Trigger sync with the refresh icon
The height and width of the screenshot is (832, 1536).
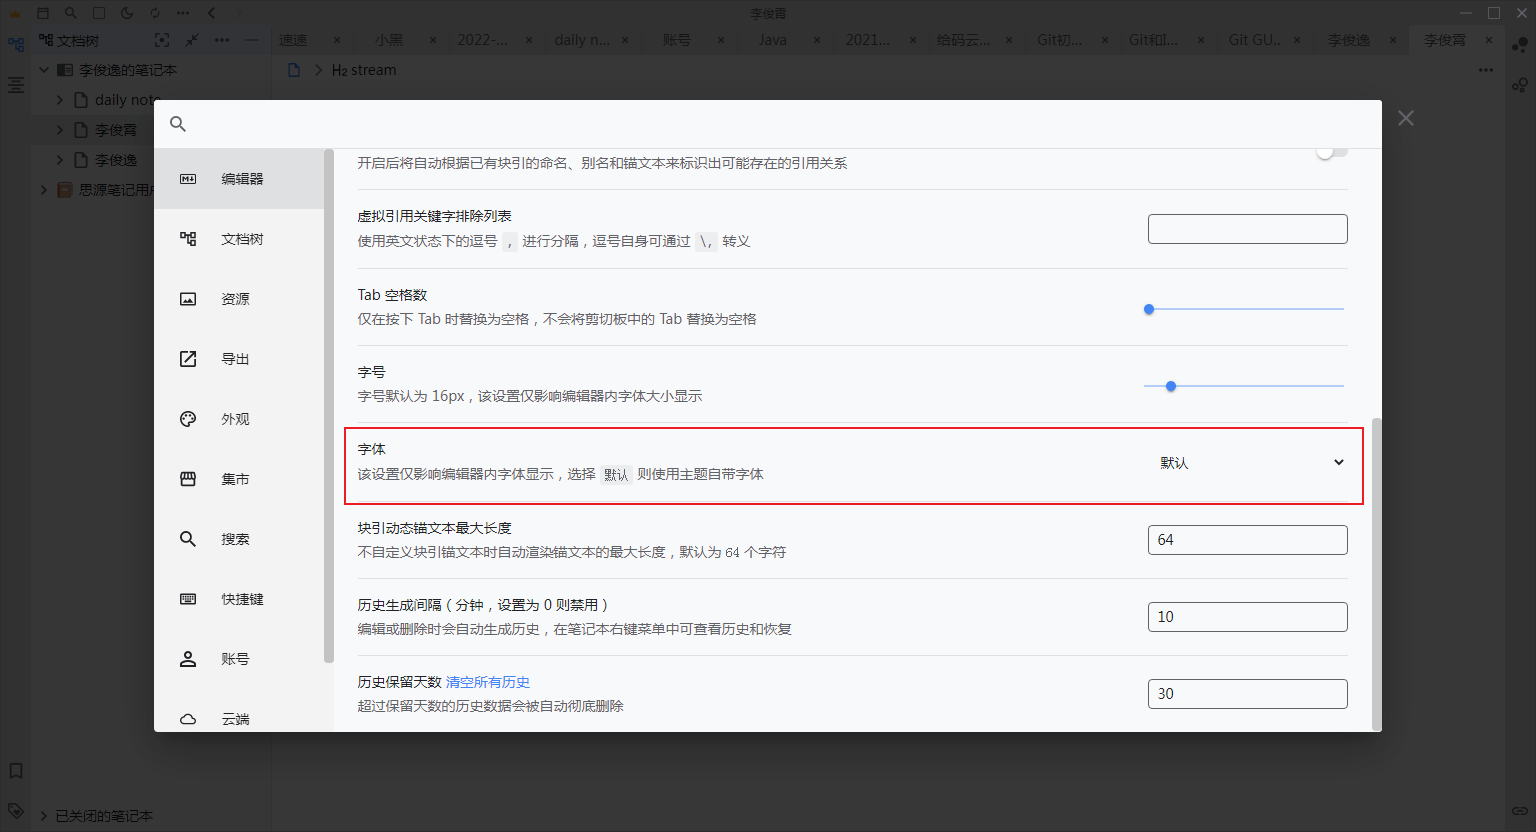[155, 13]
